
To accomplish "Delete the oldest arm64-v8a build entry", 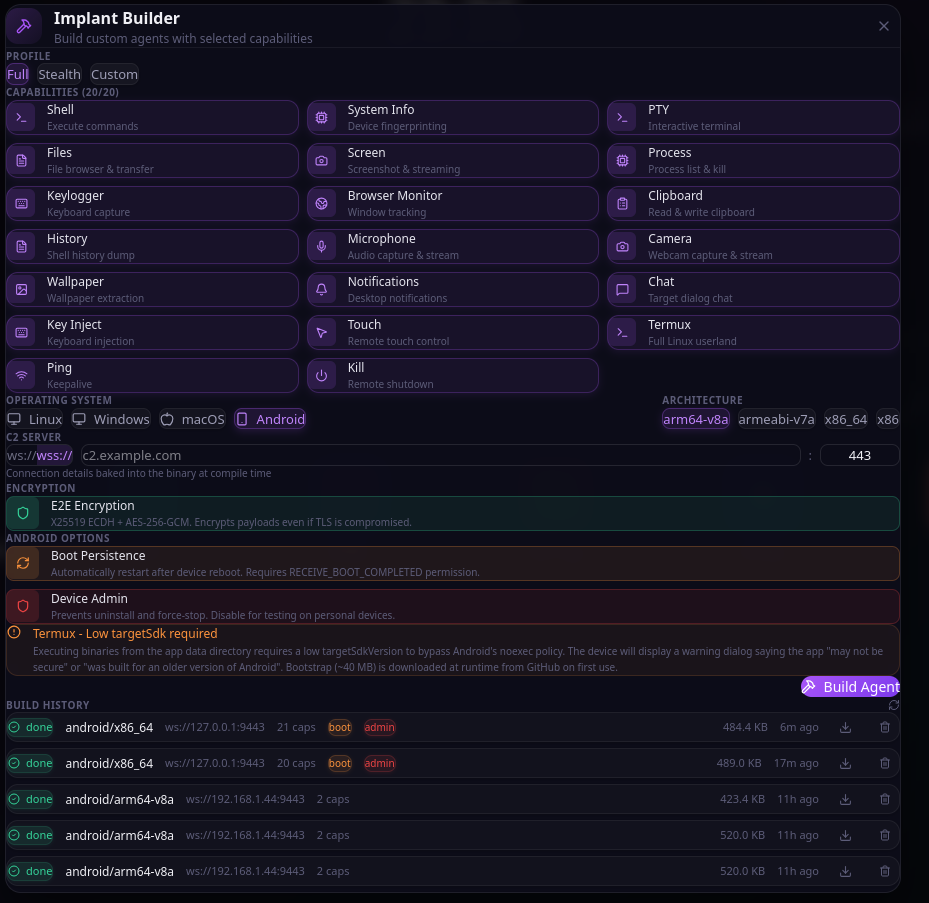I will tap(884, 871).
